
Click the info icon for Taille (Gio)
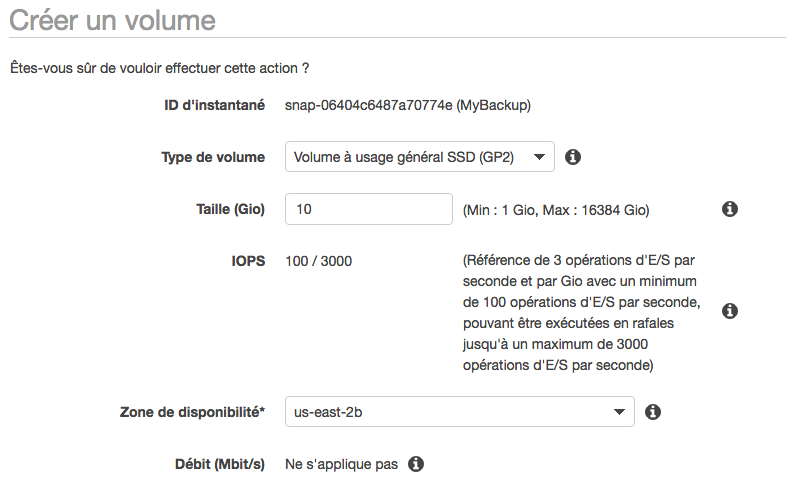click(730, 209)
